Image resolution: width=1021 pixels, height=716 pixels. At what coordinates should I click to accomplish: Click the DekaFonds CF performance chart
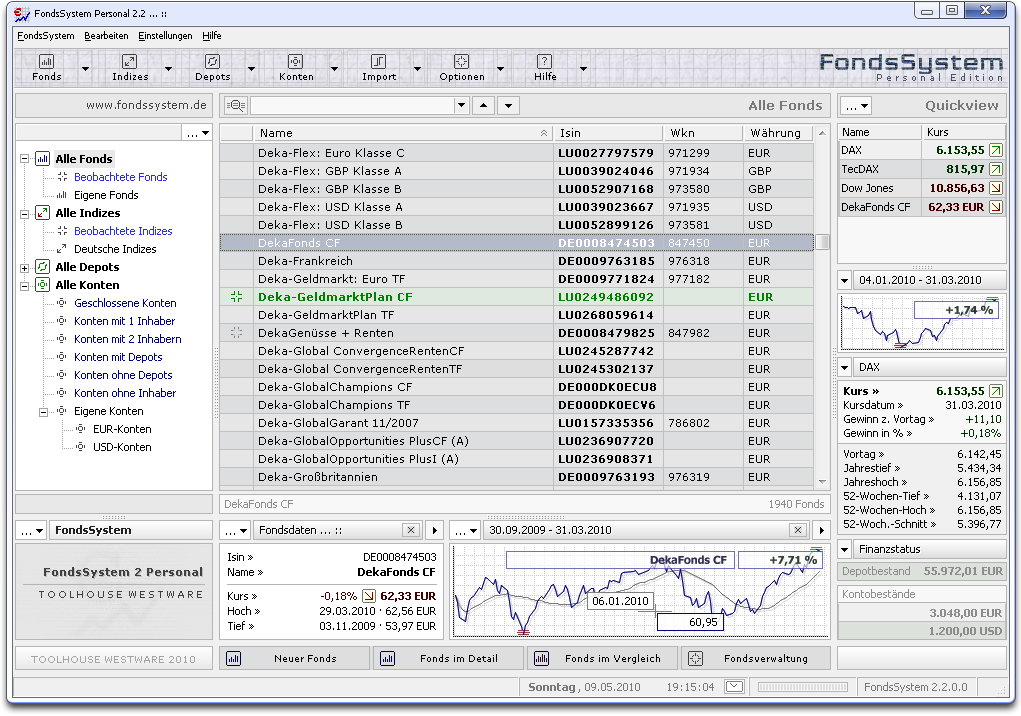(x=641, y=592)
